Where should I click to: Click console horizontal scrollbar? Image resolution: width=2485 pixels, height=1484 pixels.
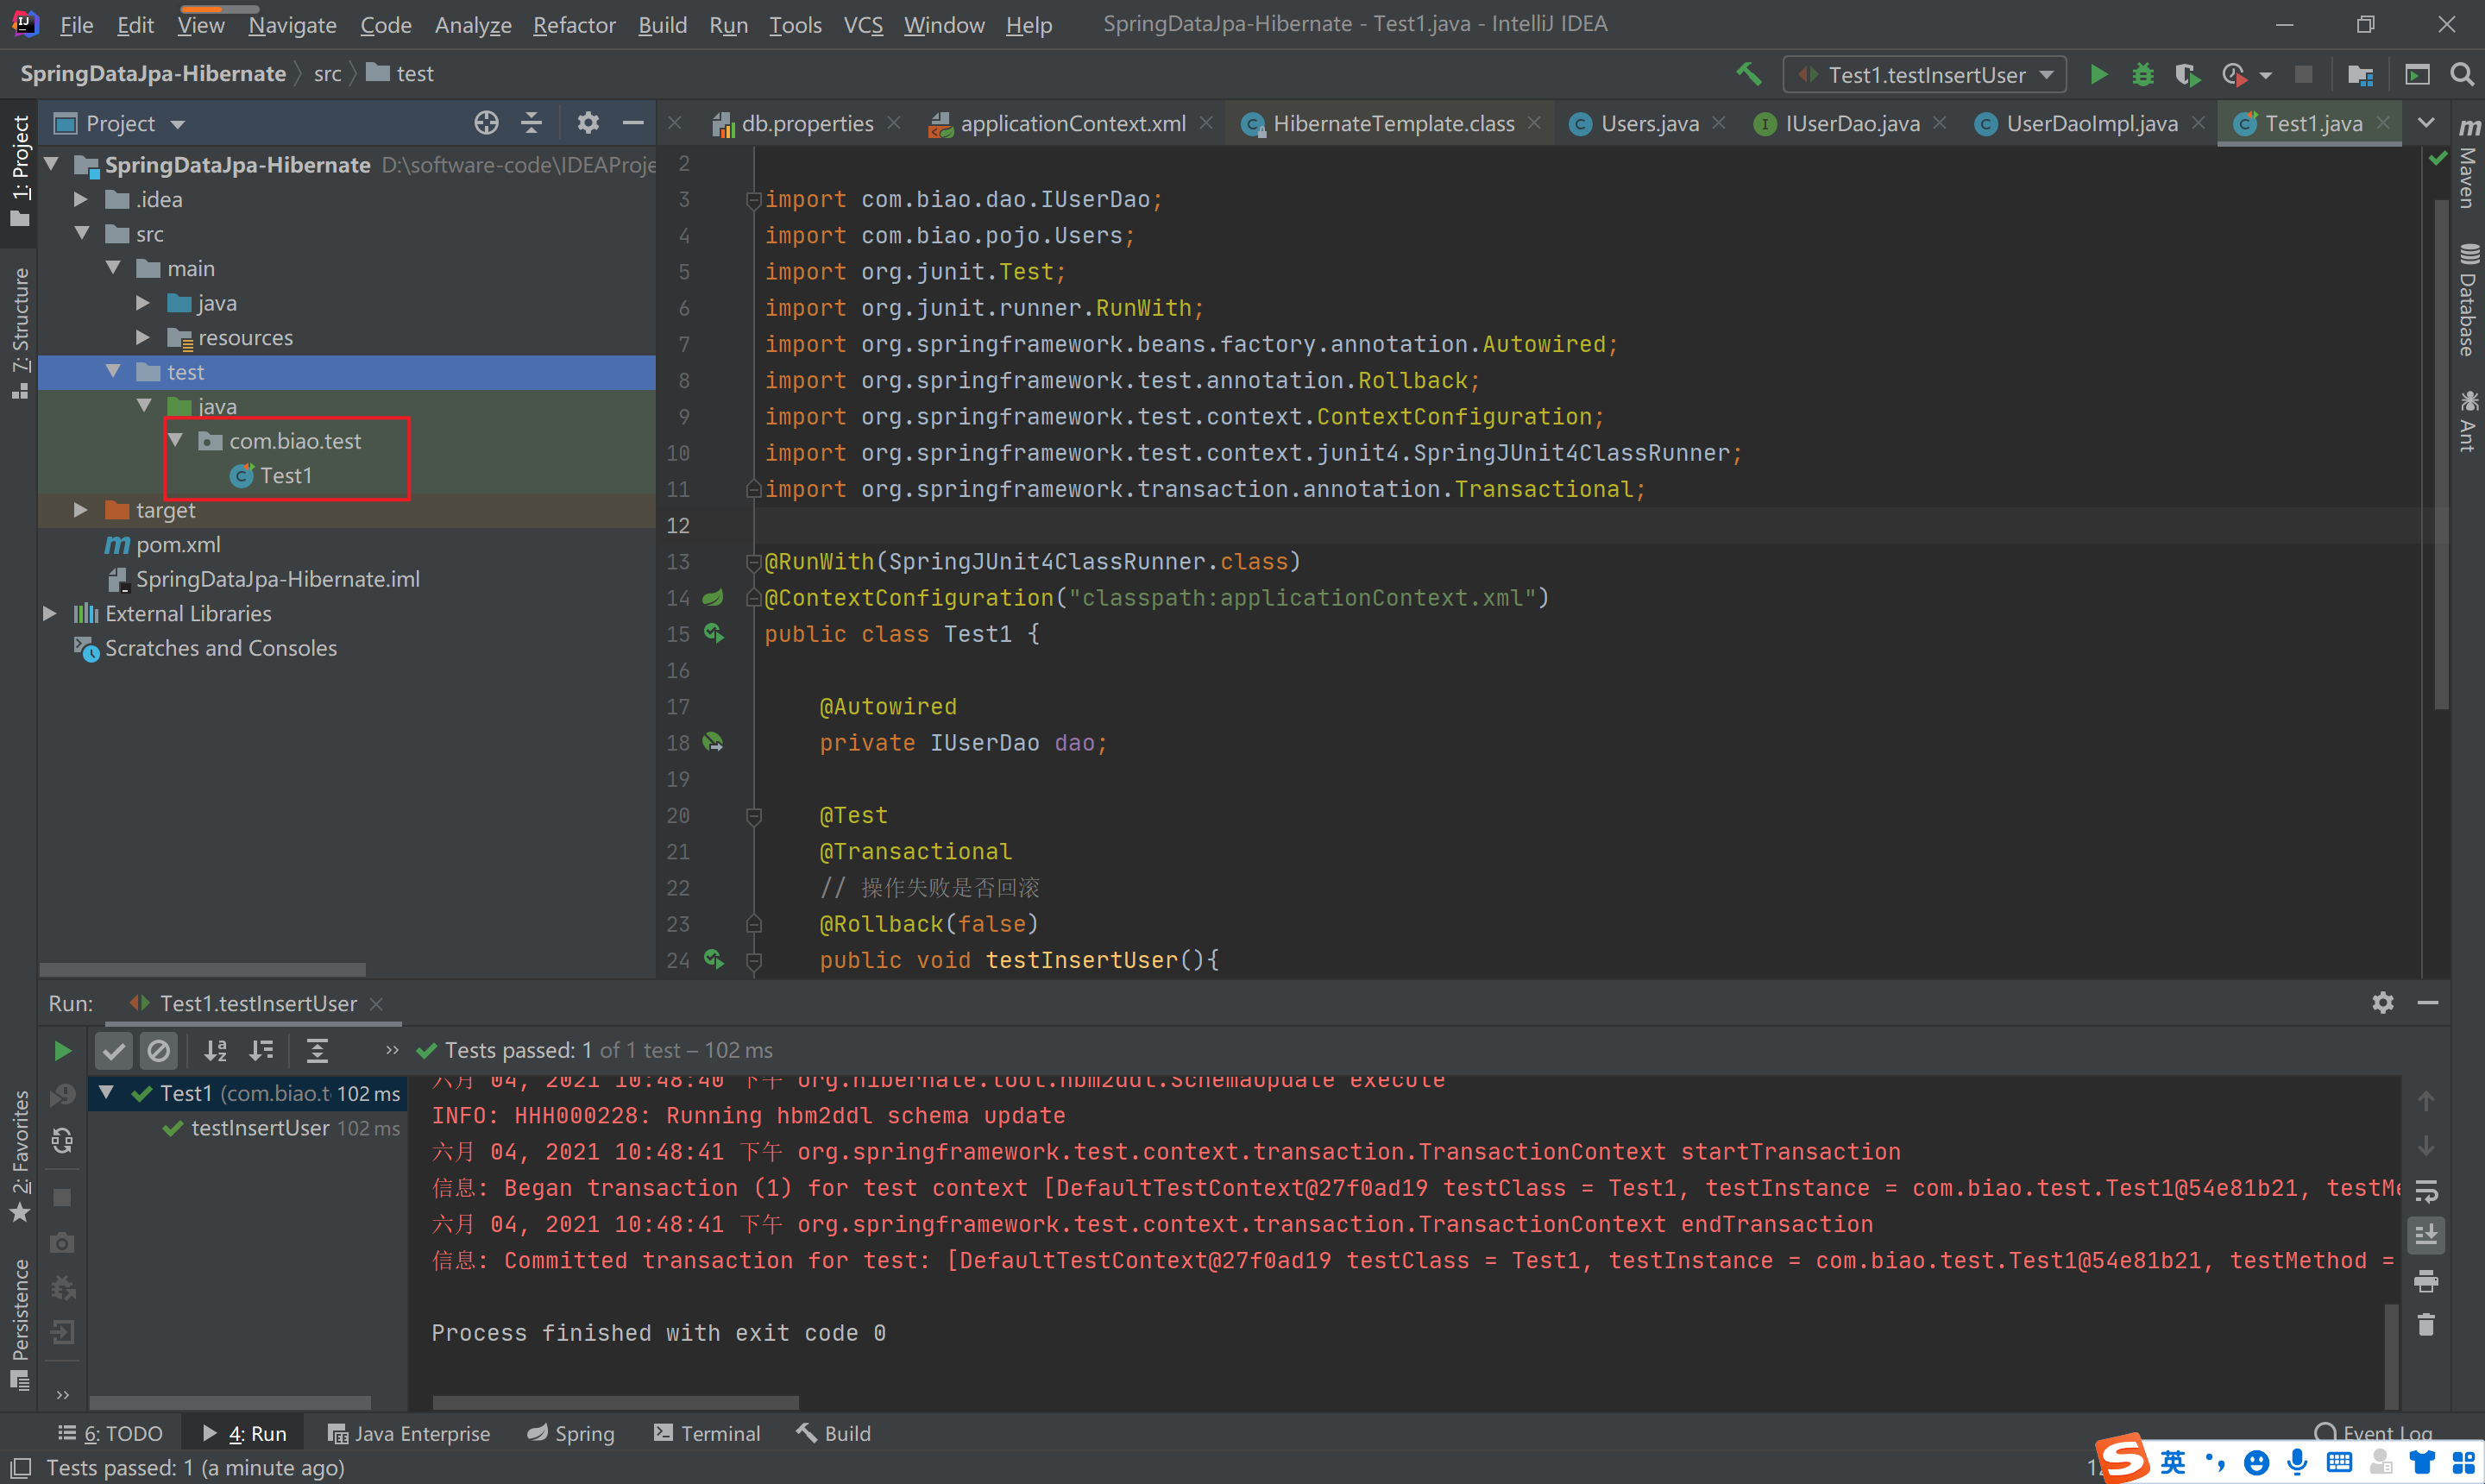pyautogui.click(x=615, y=1402)
